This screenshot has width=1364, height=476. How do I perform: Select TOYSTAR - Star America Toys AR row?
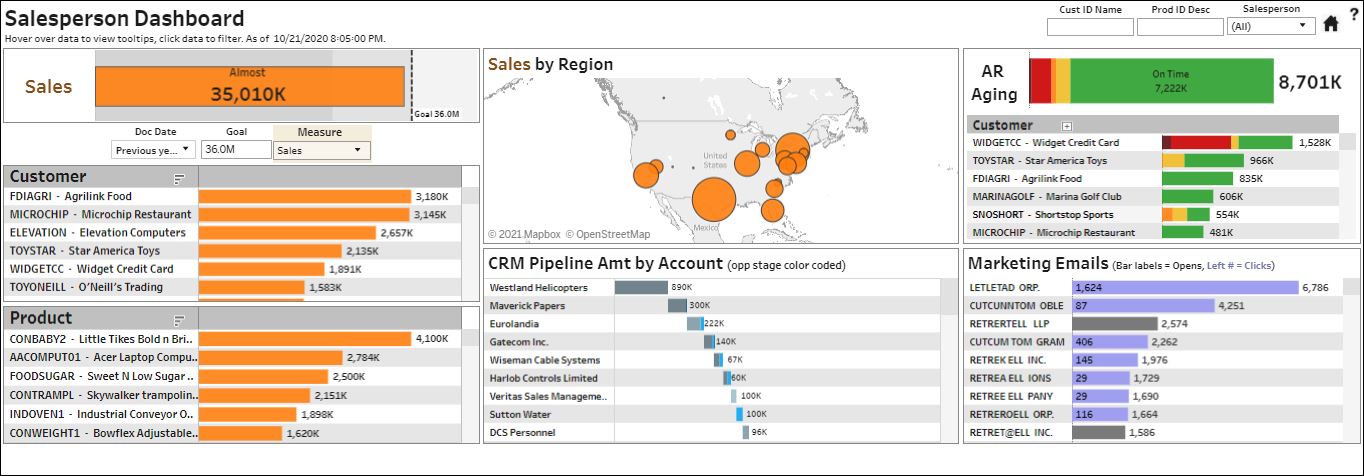coord(1153,160)
